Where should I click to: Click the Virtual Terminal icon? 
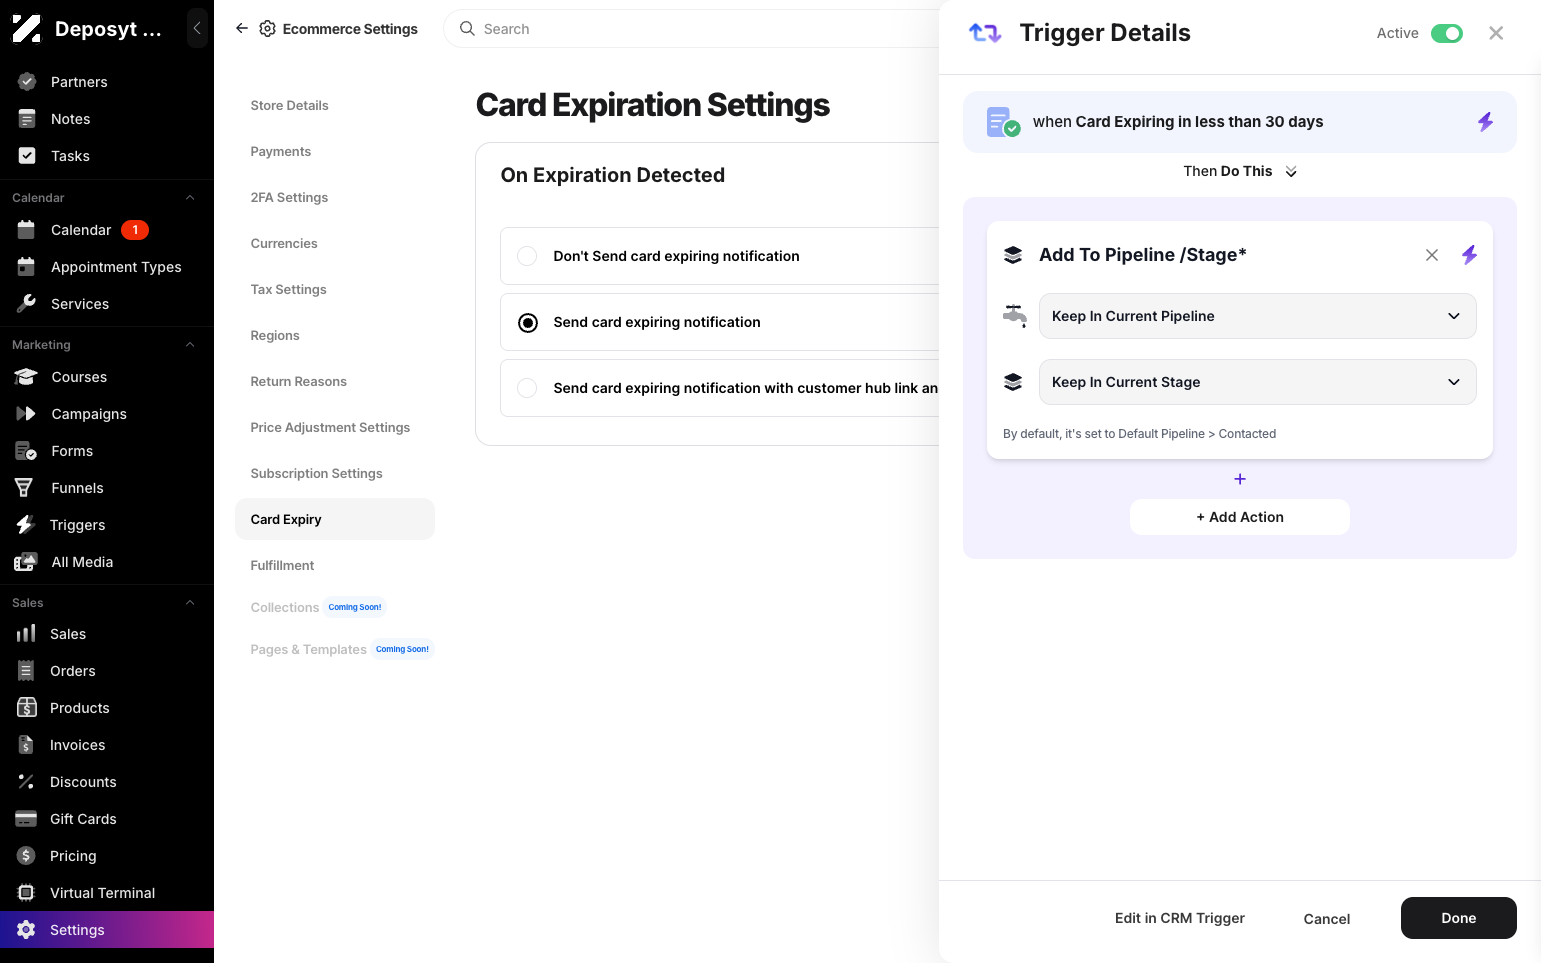(27, 893)
